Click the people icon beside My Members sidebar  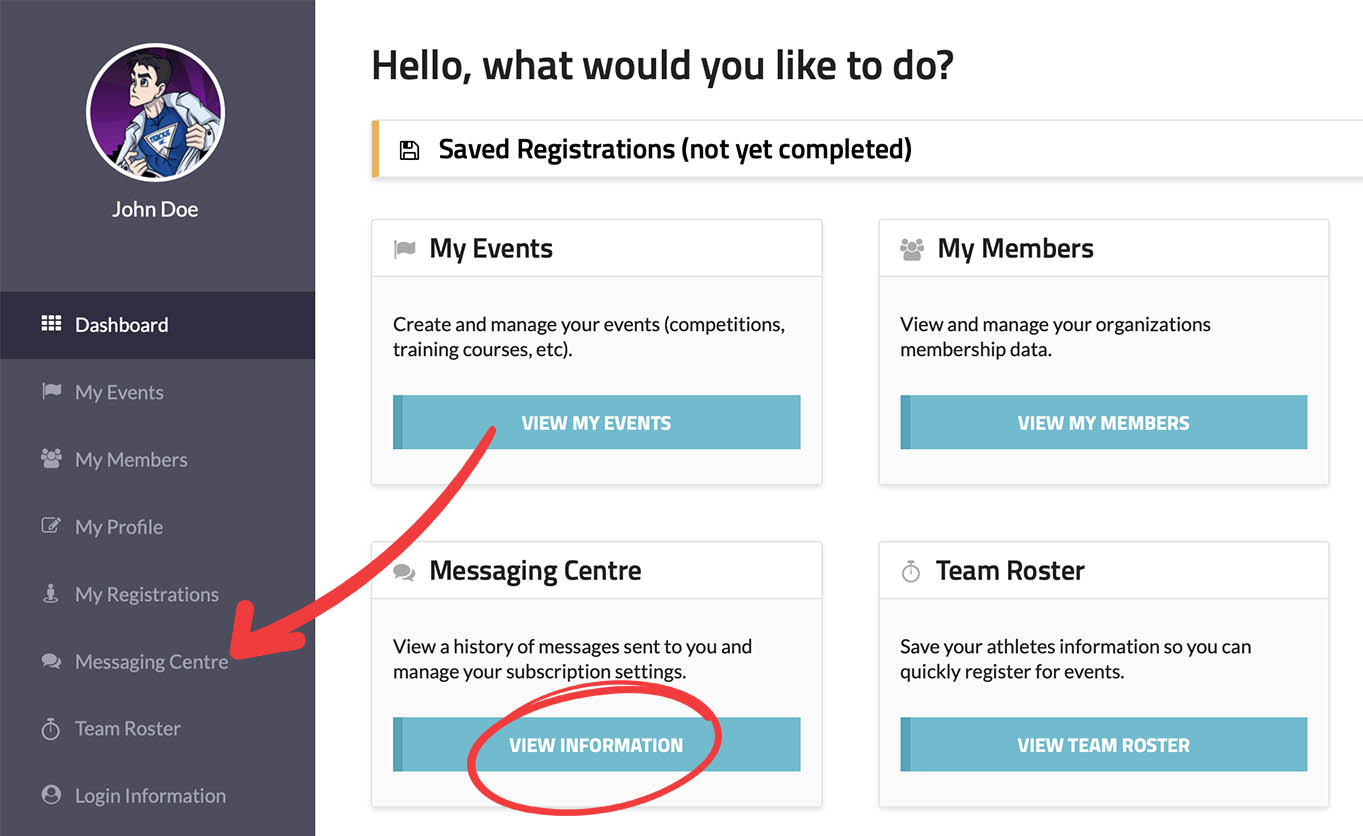(x=51, y=459)
